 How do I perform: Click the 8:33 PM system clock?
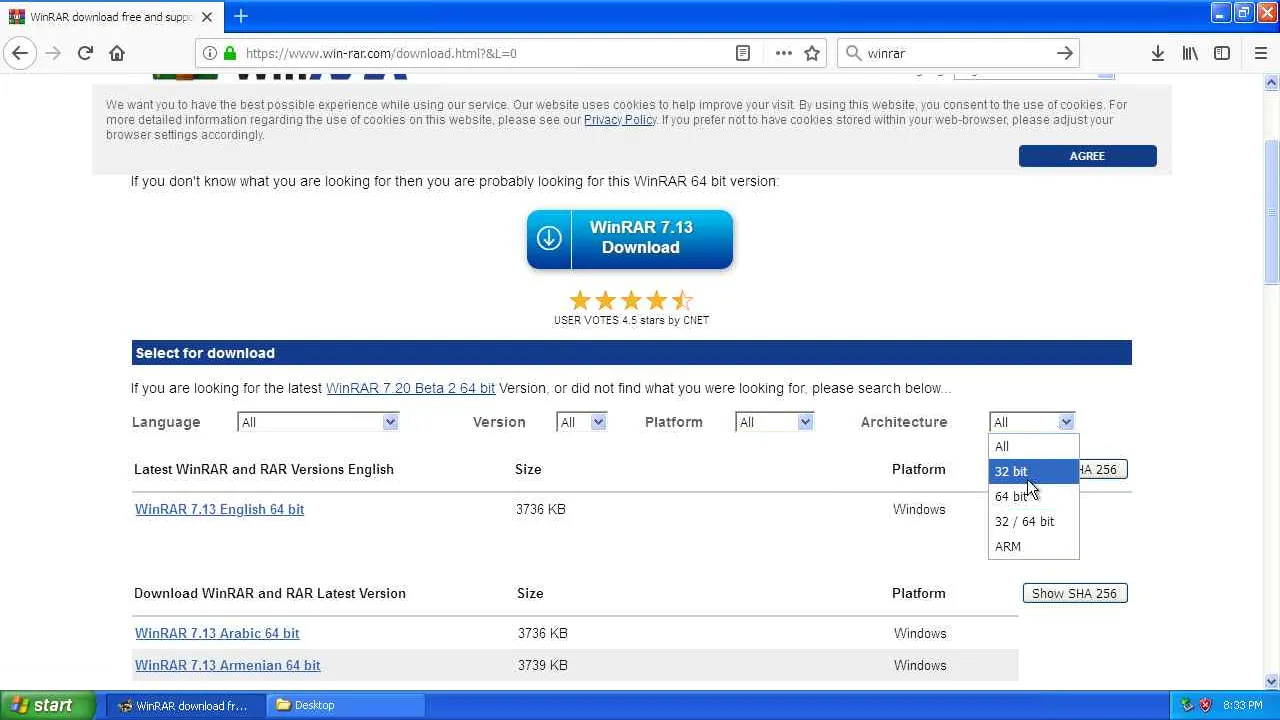1242,705
